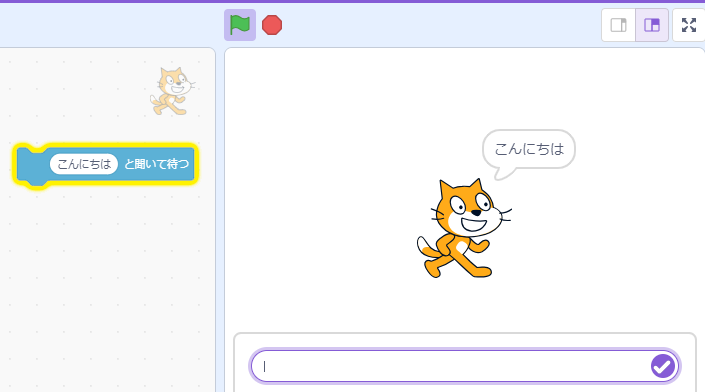705x392 pixels.
Task: Click the green flag to start
Action: (240, 25)
